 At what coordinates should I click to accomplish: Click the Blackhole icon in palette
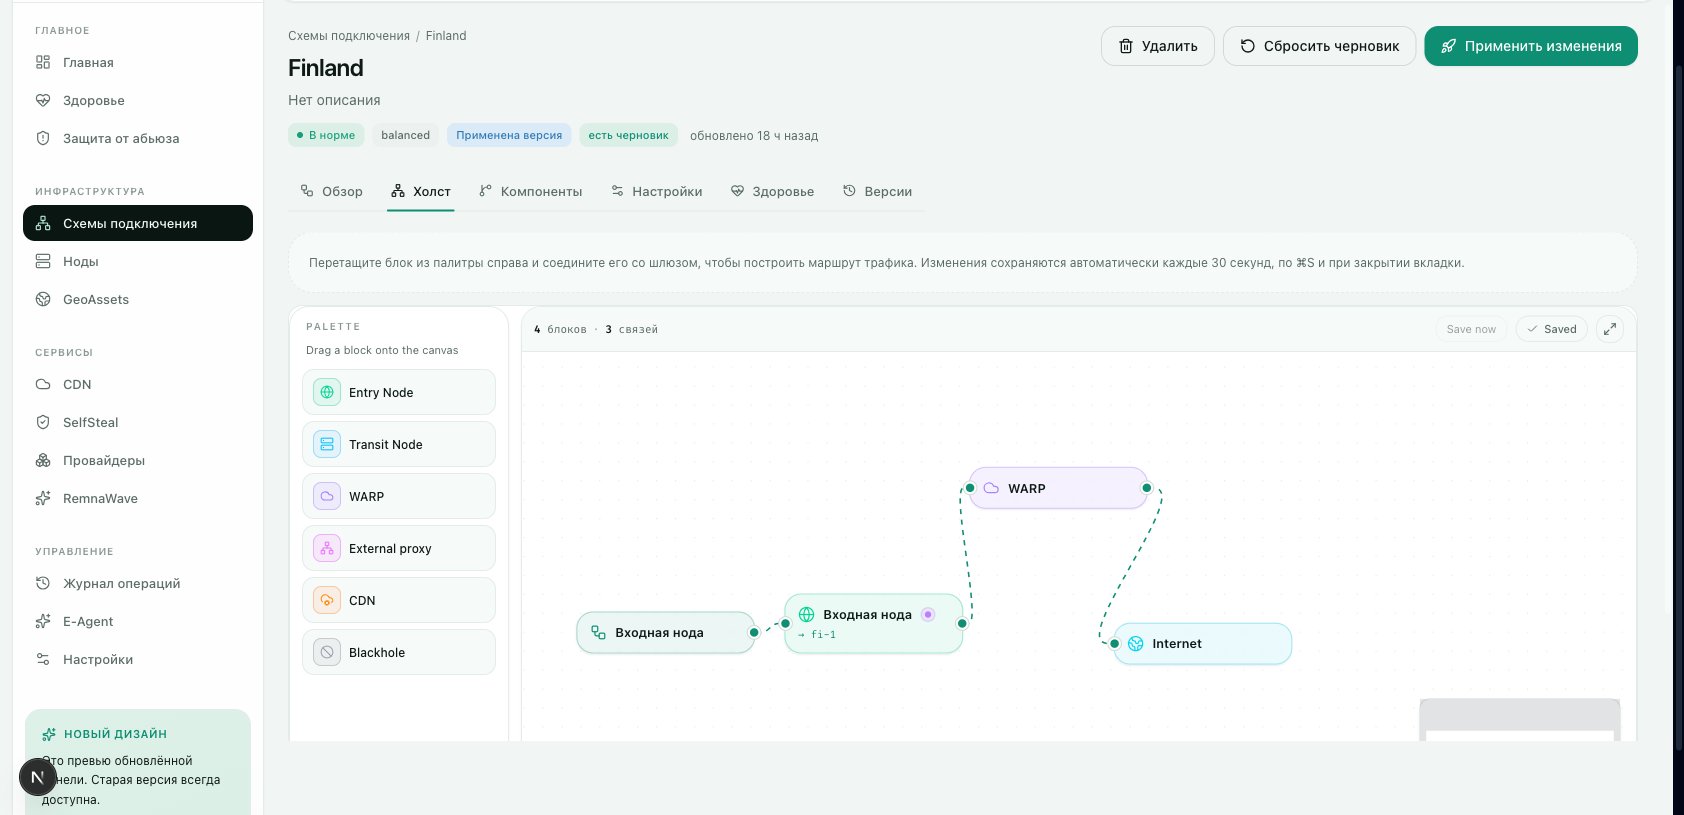[327, 652]
